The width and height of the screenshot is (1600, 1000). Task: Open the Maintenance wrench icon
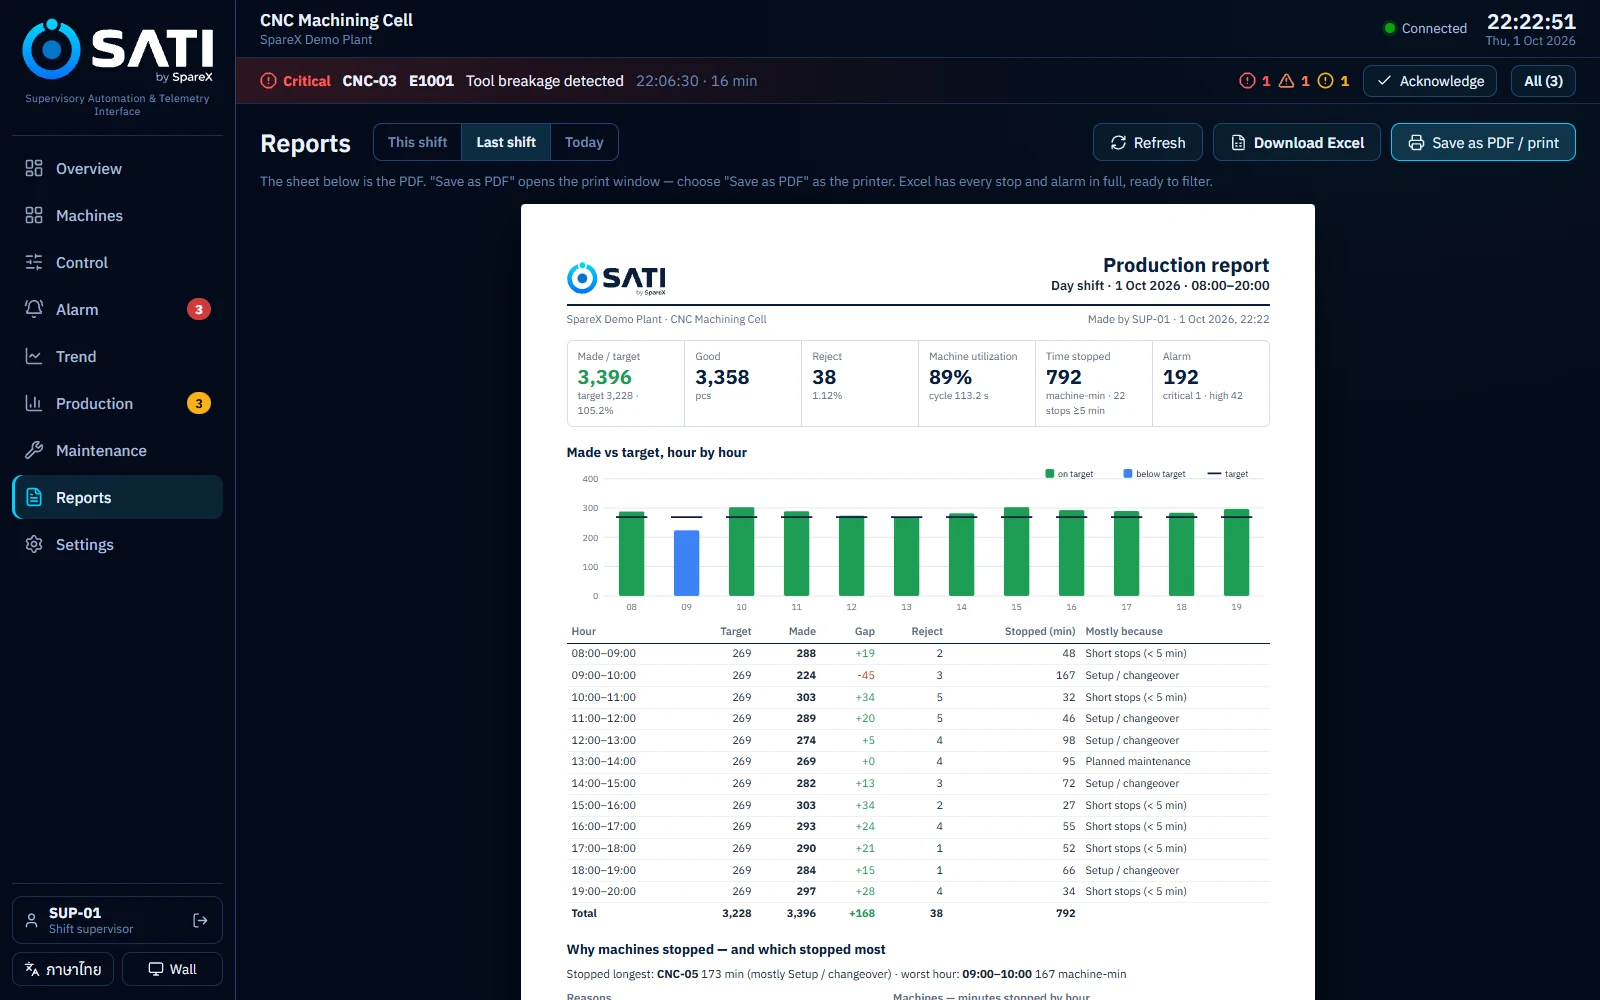(x=34, y=450)
